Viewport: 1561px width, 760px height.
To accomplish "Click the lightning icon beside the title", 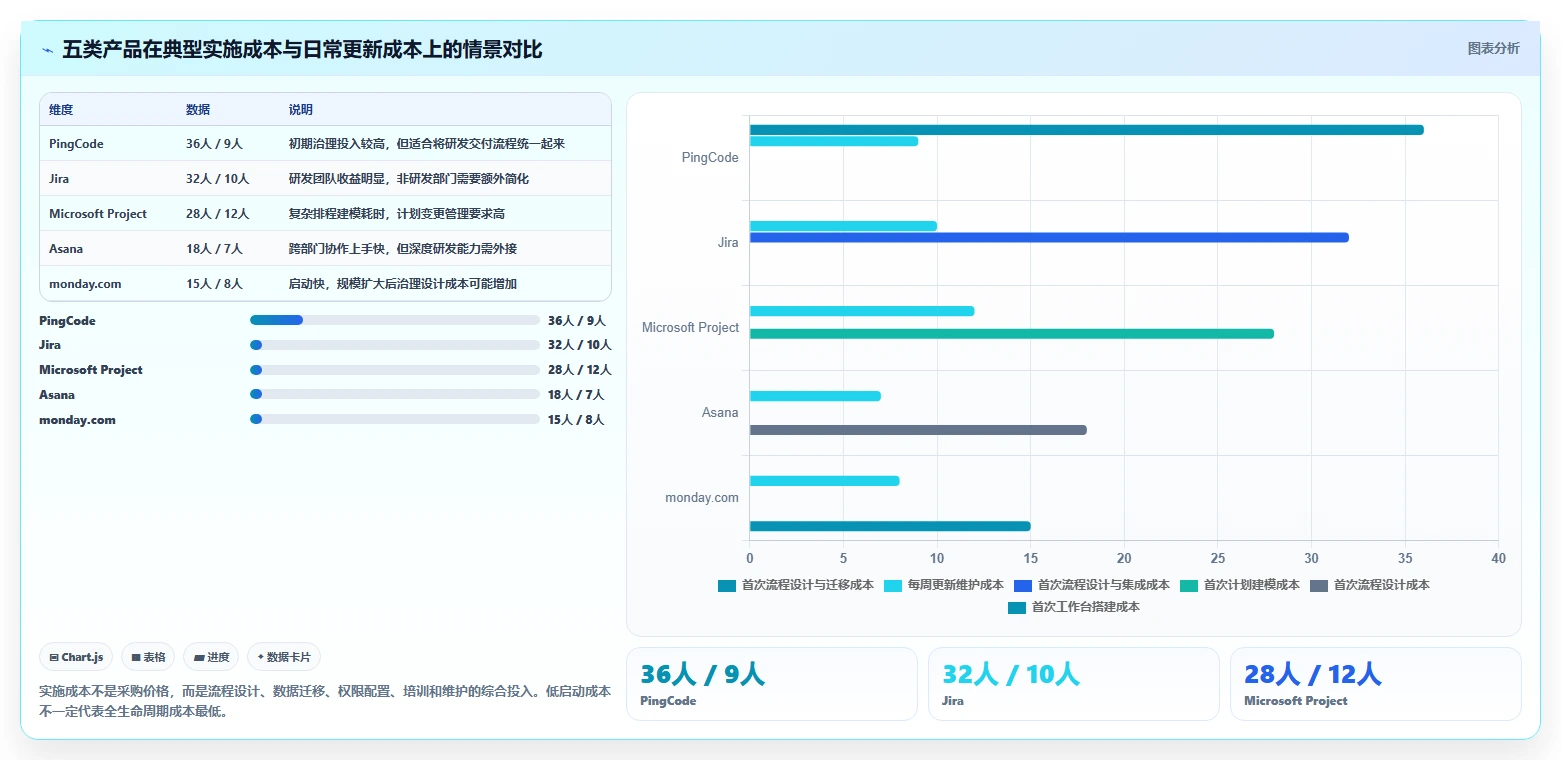I will point(47,50).
